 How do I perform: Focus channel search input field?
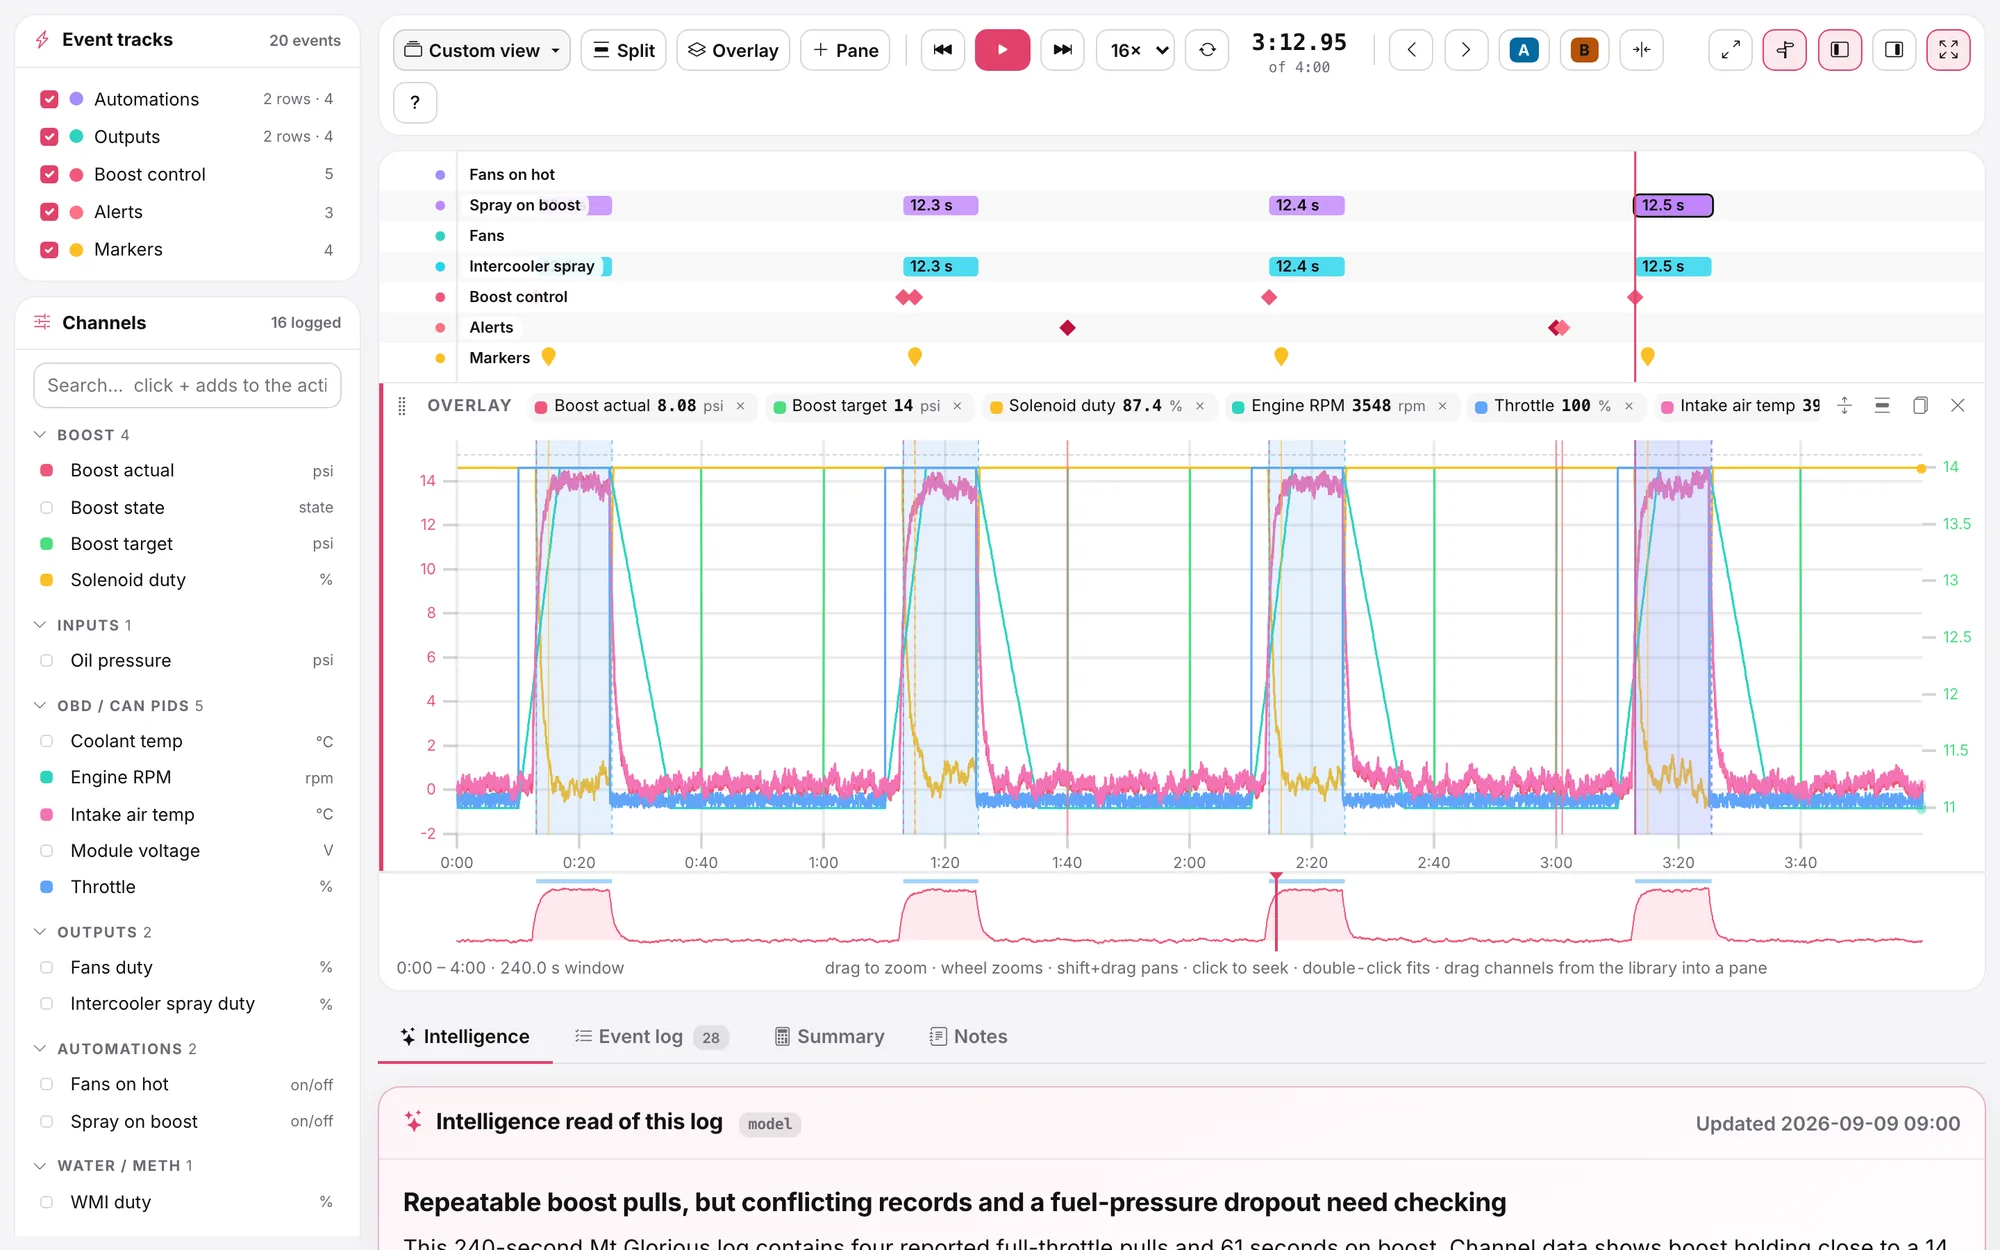click(x=187, y=386)
